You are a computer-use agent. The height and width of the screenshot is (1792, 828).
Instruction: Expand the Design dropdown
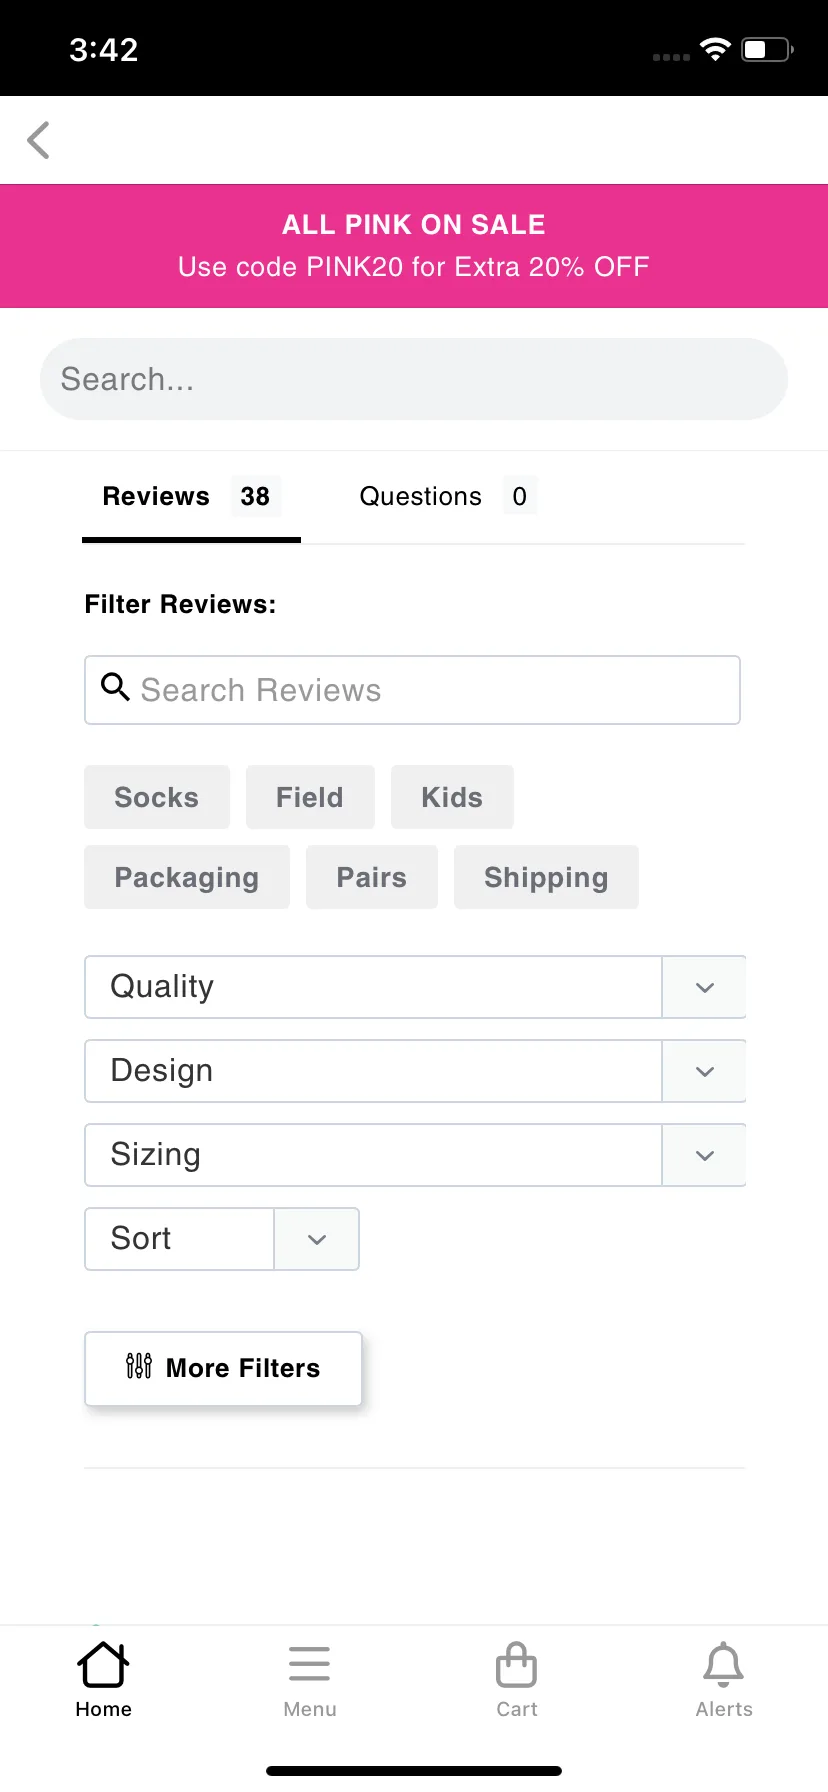(x=415, y=1071)
